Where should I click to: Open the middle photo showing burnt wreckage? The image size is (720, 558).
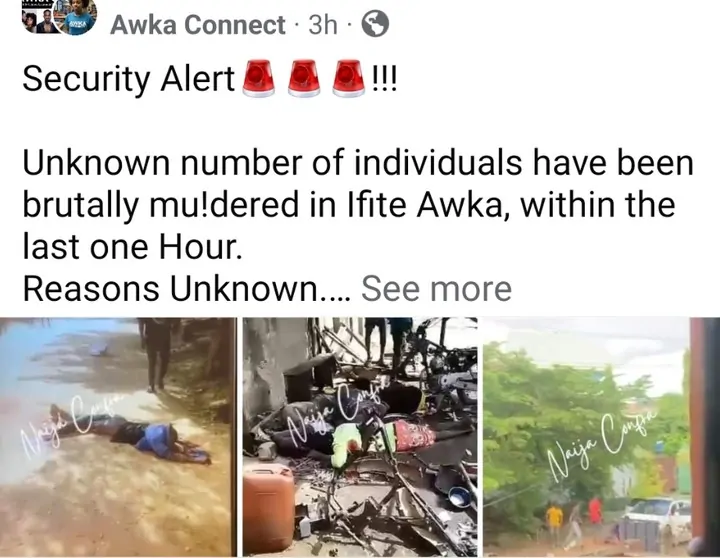360,437
